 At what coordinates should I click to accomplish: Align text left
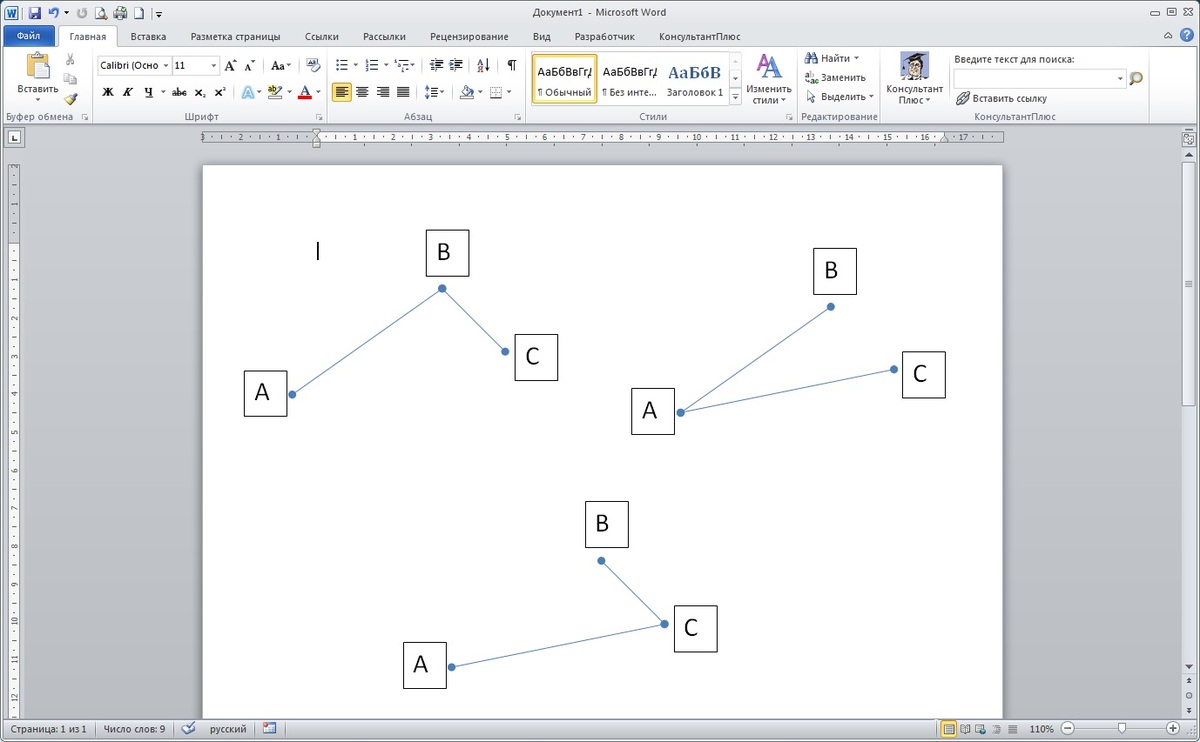(x=342, y=92)
